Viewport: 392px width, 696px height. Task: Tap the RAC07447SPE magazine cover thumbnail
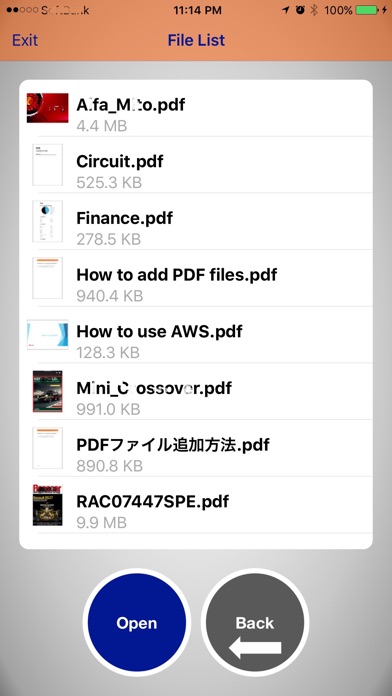click(x=48, y=506)
